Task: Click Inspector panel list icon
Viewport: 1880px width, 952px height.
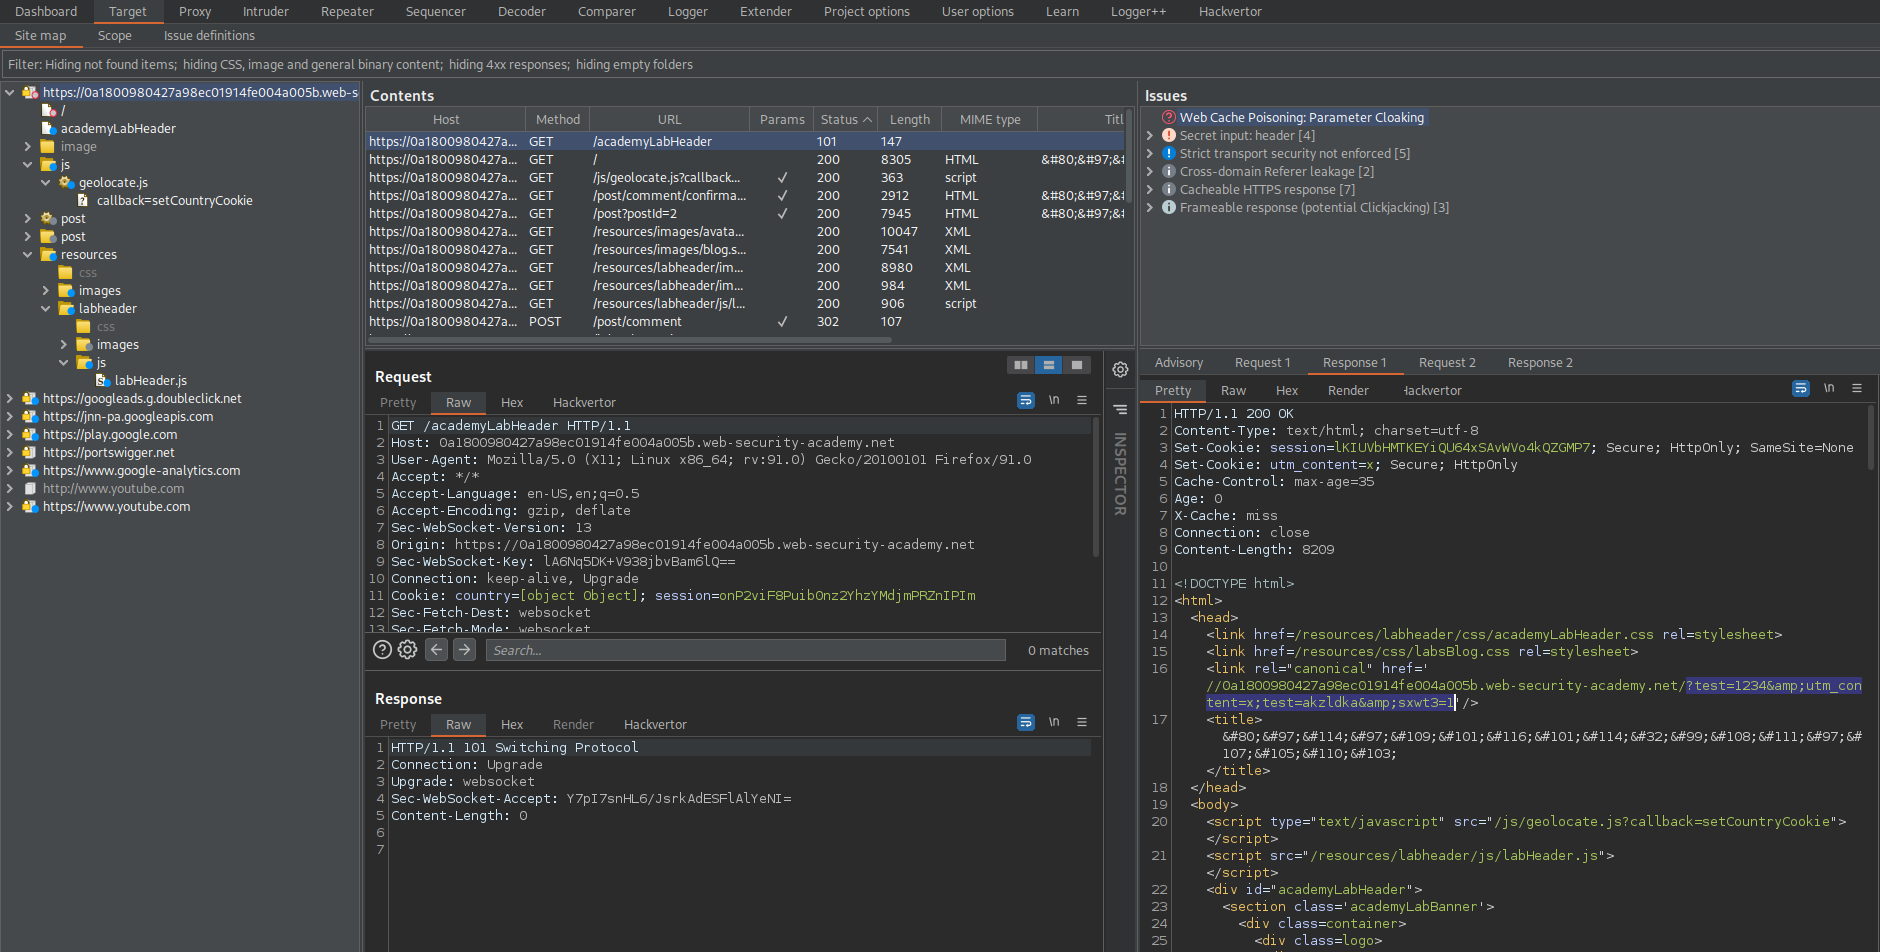Action: 1120,409
